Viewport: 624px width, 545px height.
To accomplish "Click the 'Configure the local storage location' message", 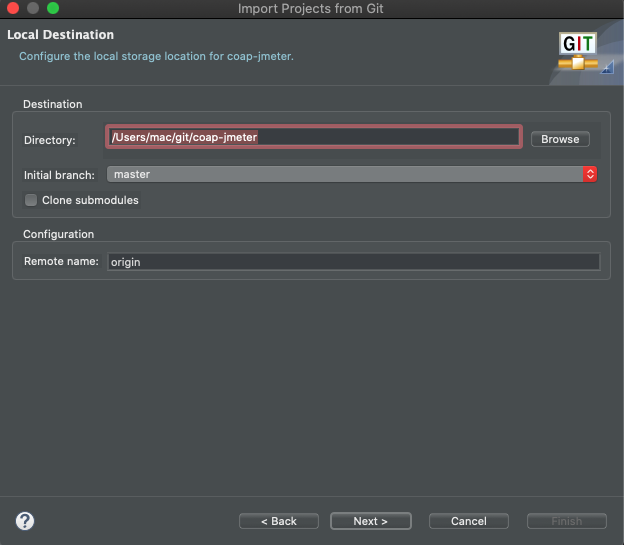I will tap(156, 57).
